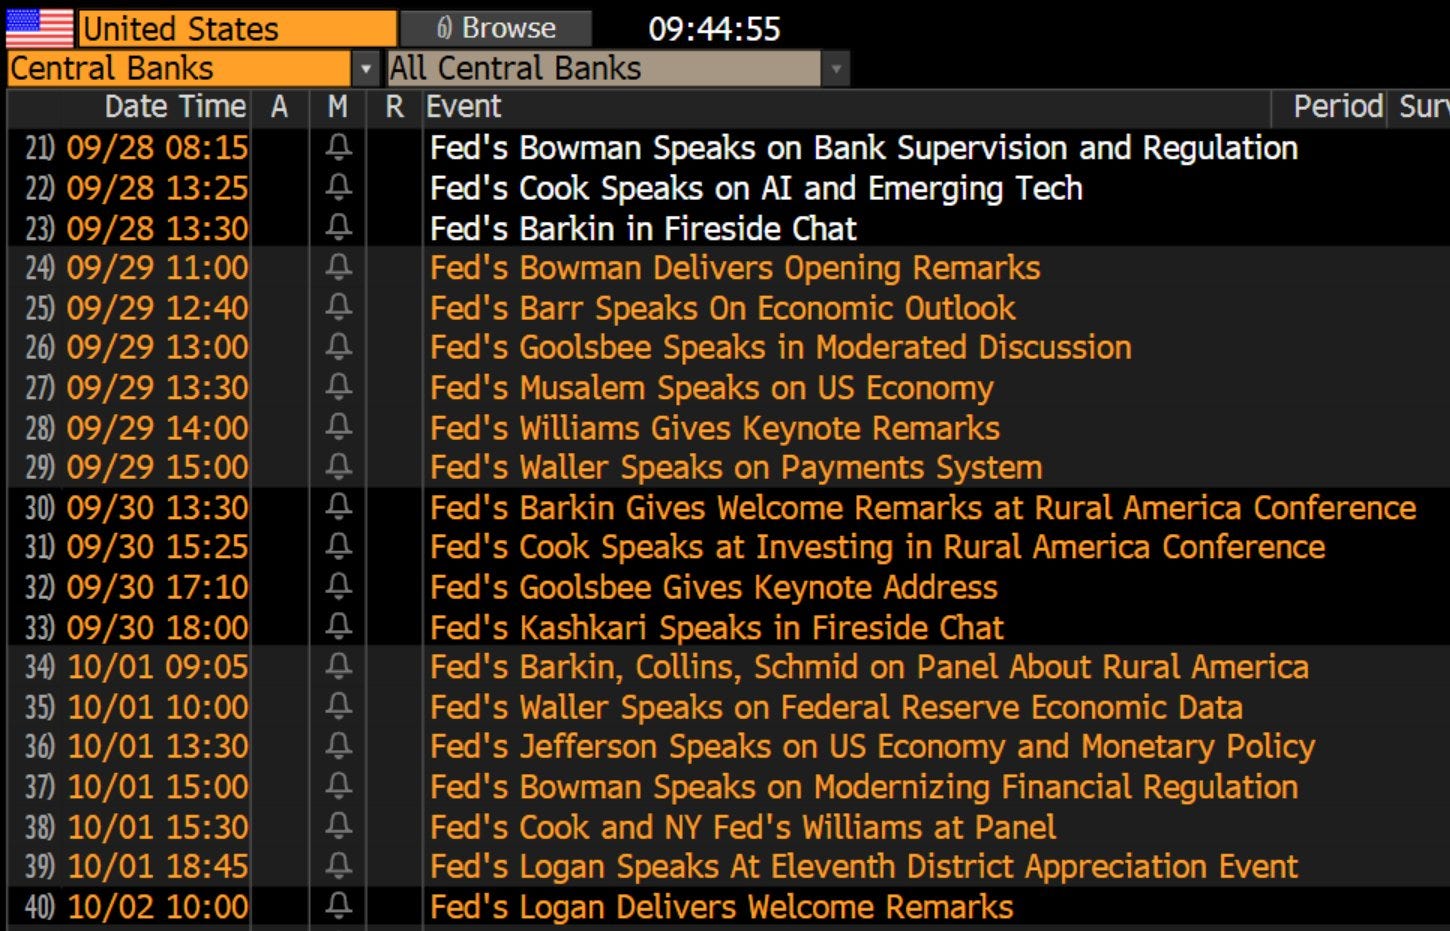The image size is (1450, 931).
Task: Enable alert bell for Bowman Delivers Opening Remarks
Action: point(338,268)
